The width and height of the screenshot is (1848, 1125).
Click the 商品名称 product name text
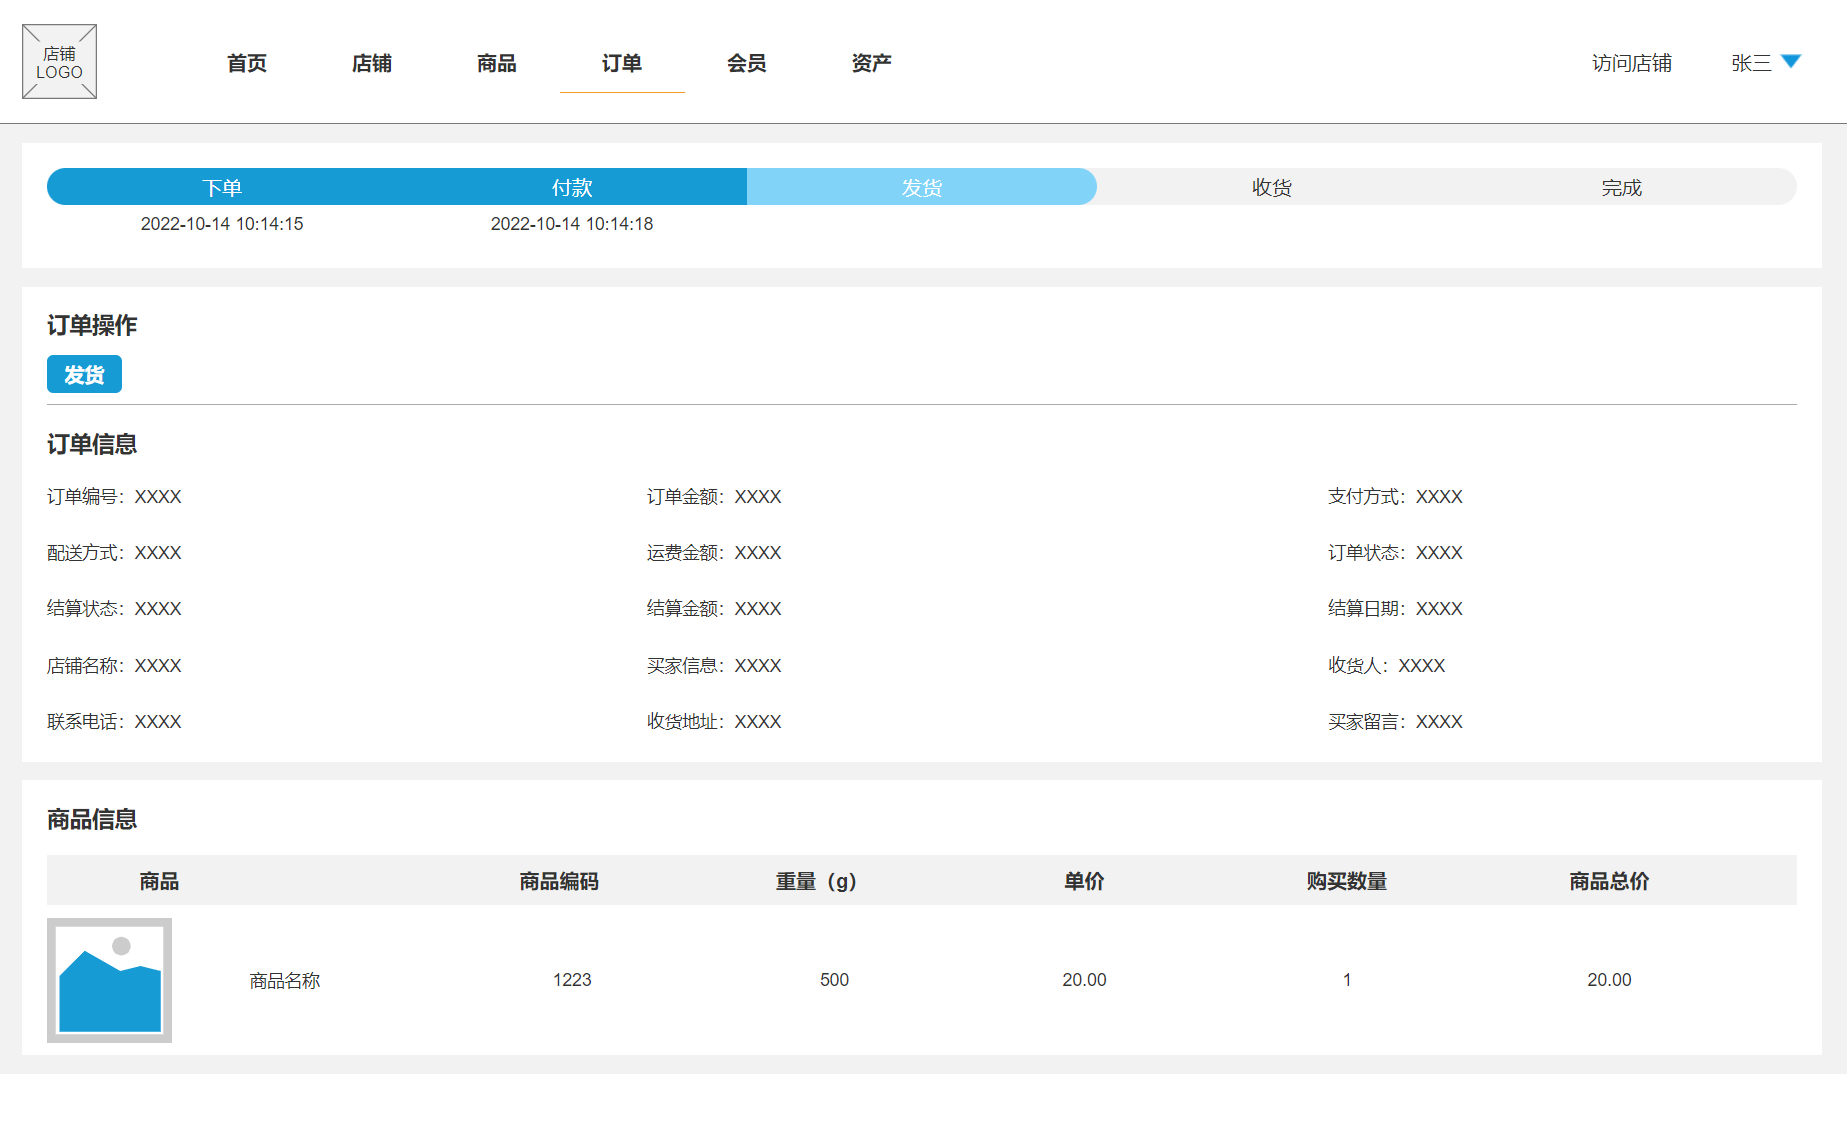pos(285,981)
